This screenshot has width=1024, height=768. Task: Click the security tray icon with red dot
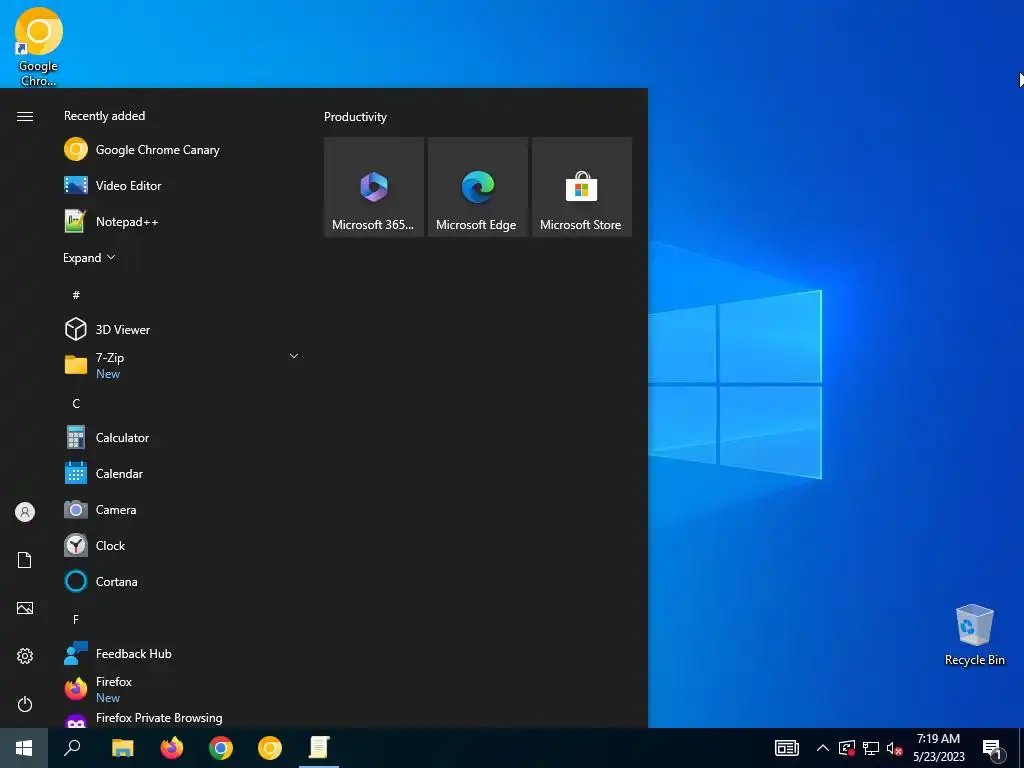click(x=847, y=748)
